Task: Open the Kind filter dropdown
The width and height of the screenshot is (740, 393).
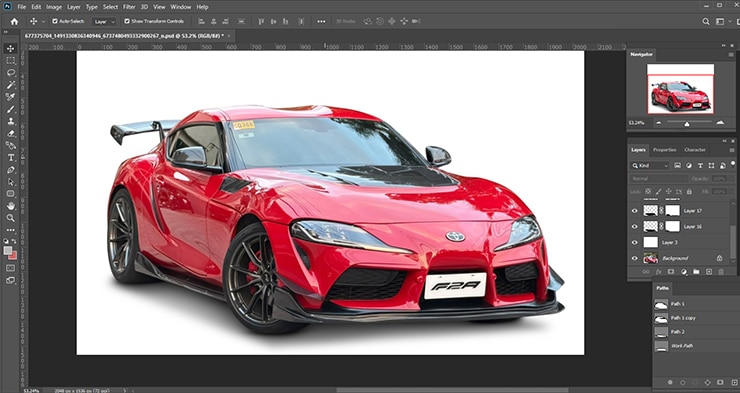Action: pos(650,166)
